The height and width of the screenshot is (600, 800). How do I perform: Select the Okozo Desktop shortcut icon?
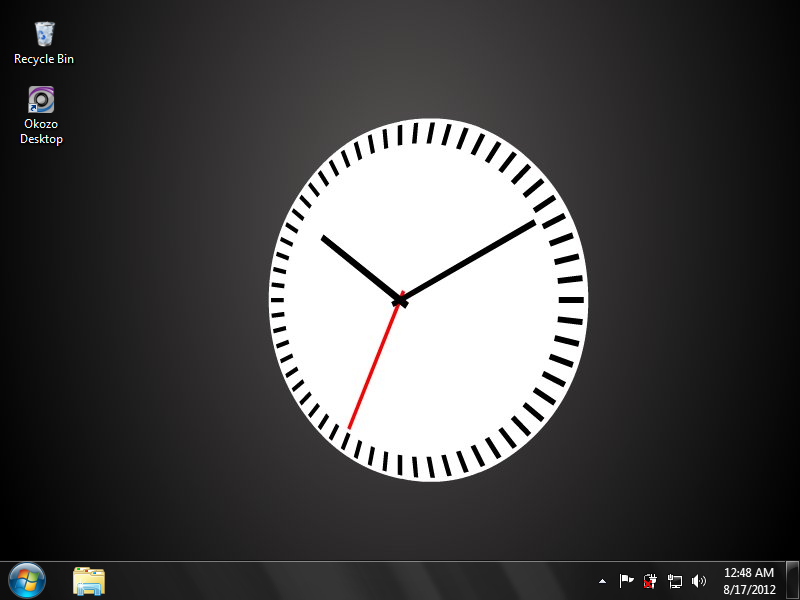(41, 99)
